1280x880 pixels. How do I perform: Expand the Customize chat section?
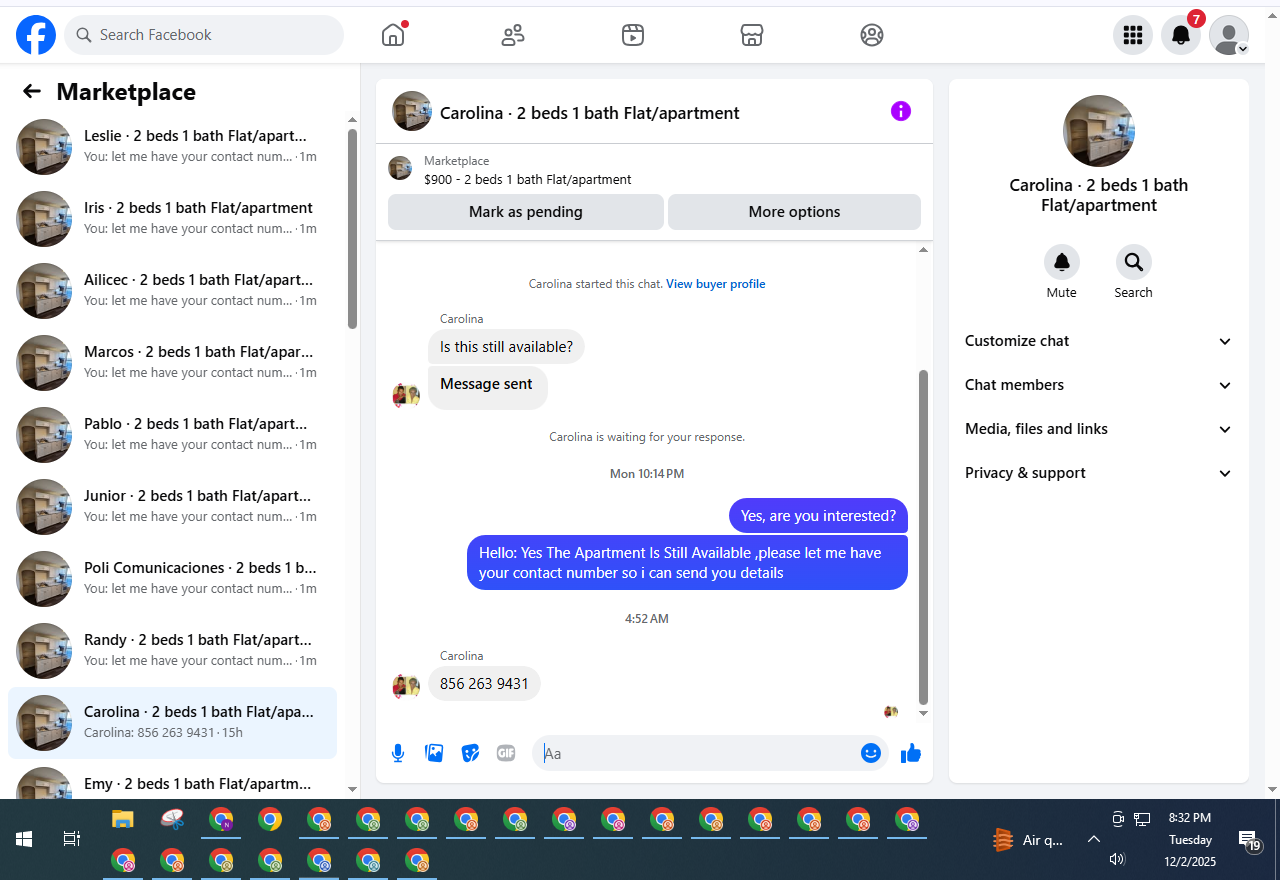click(1099, 341)
